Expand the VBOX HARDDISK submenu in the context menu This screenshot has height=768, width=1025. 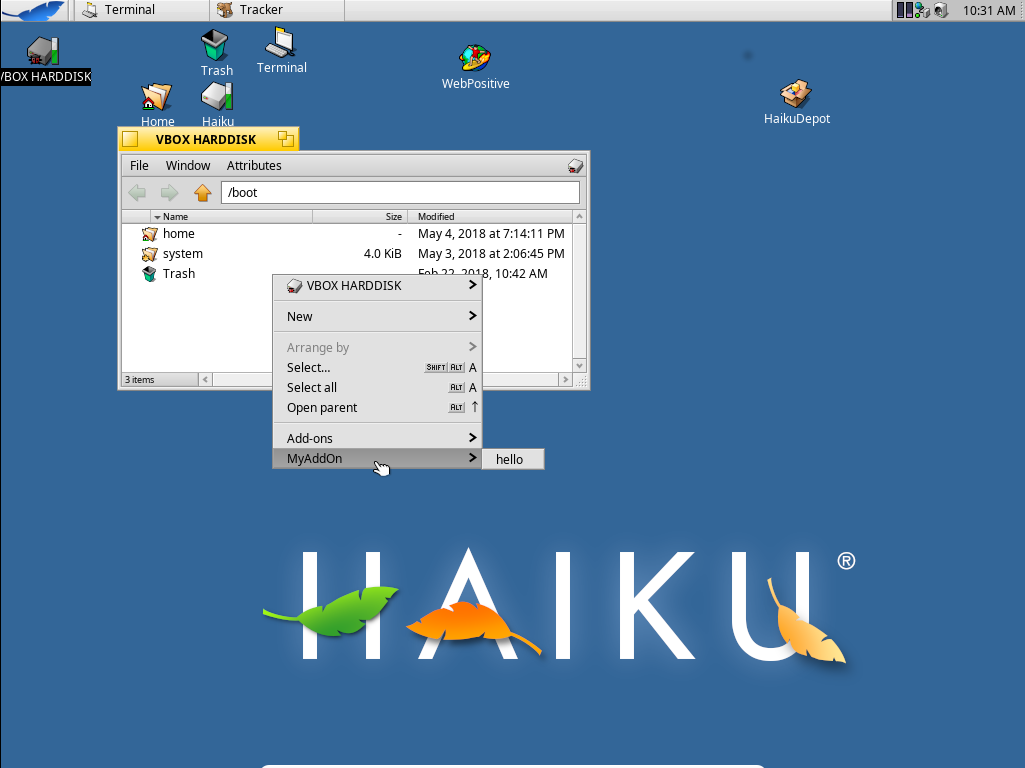tap(377, 286)
